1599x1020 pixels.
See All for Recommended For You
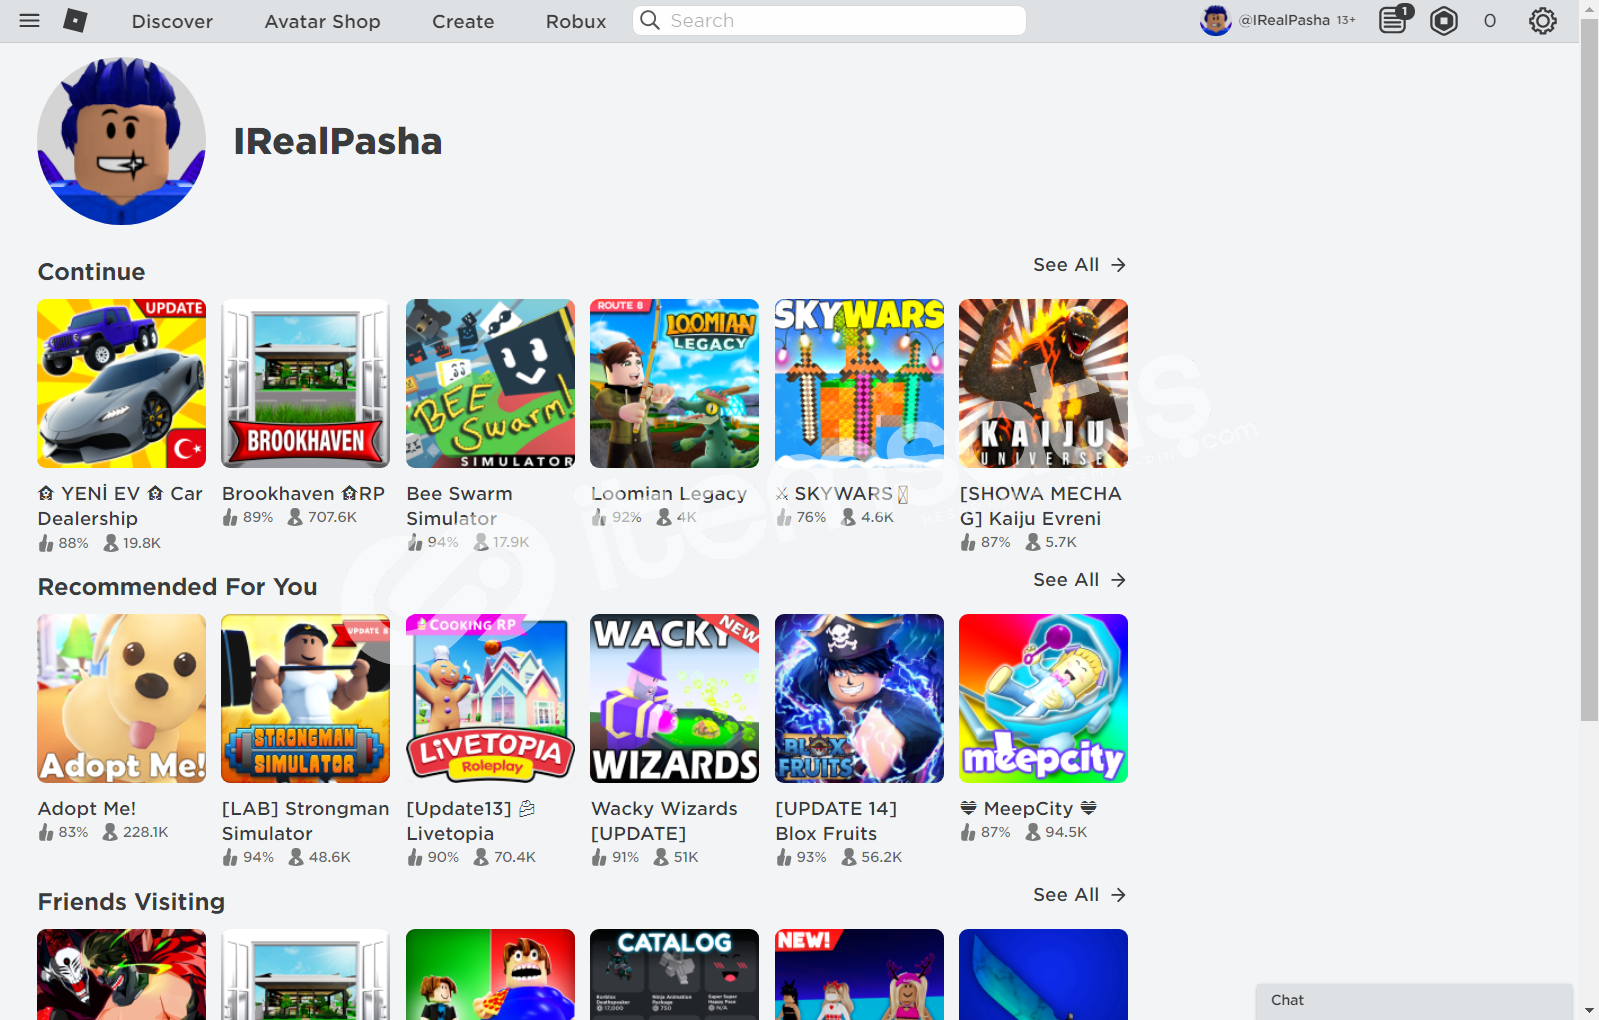click(1079, 580)
